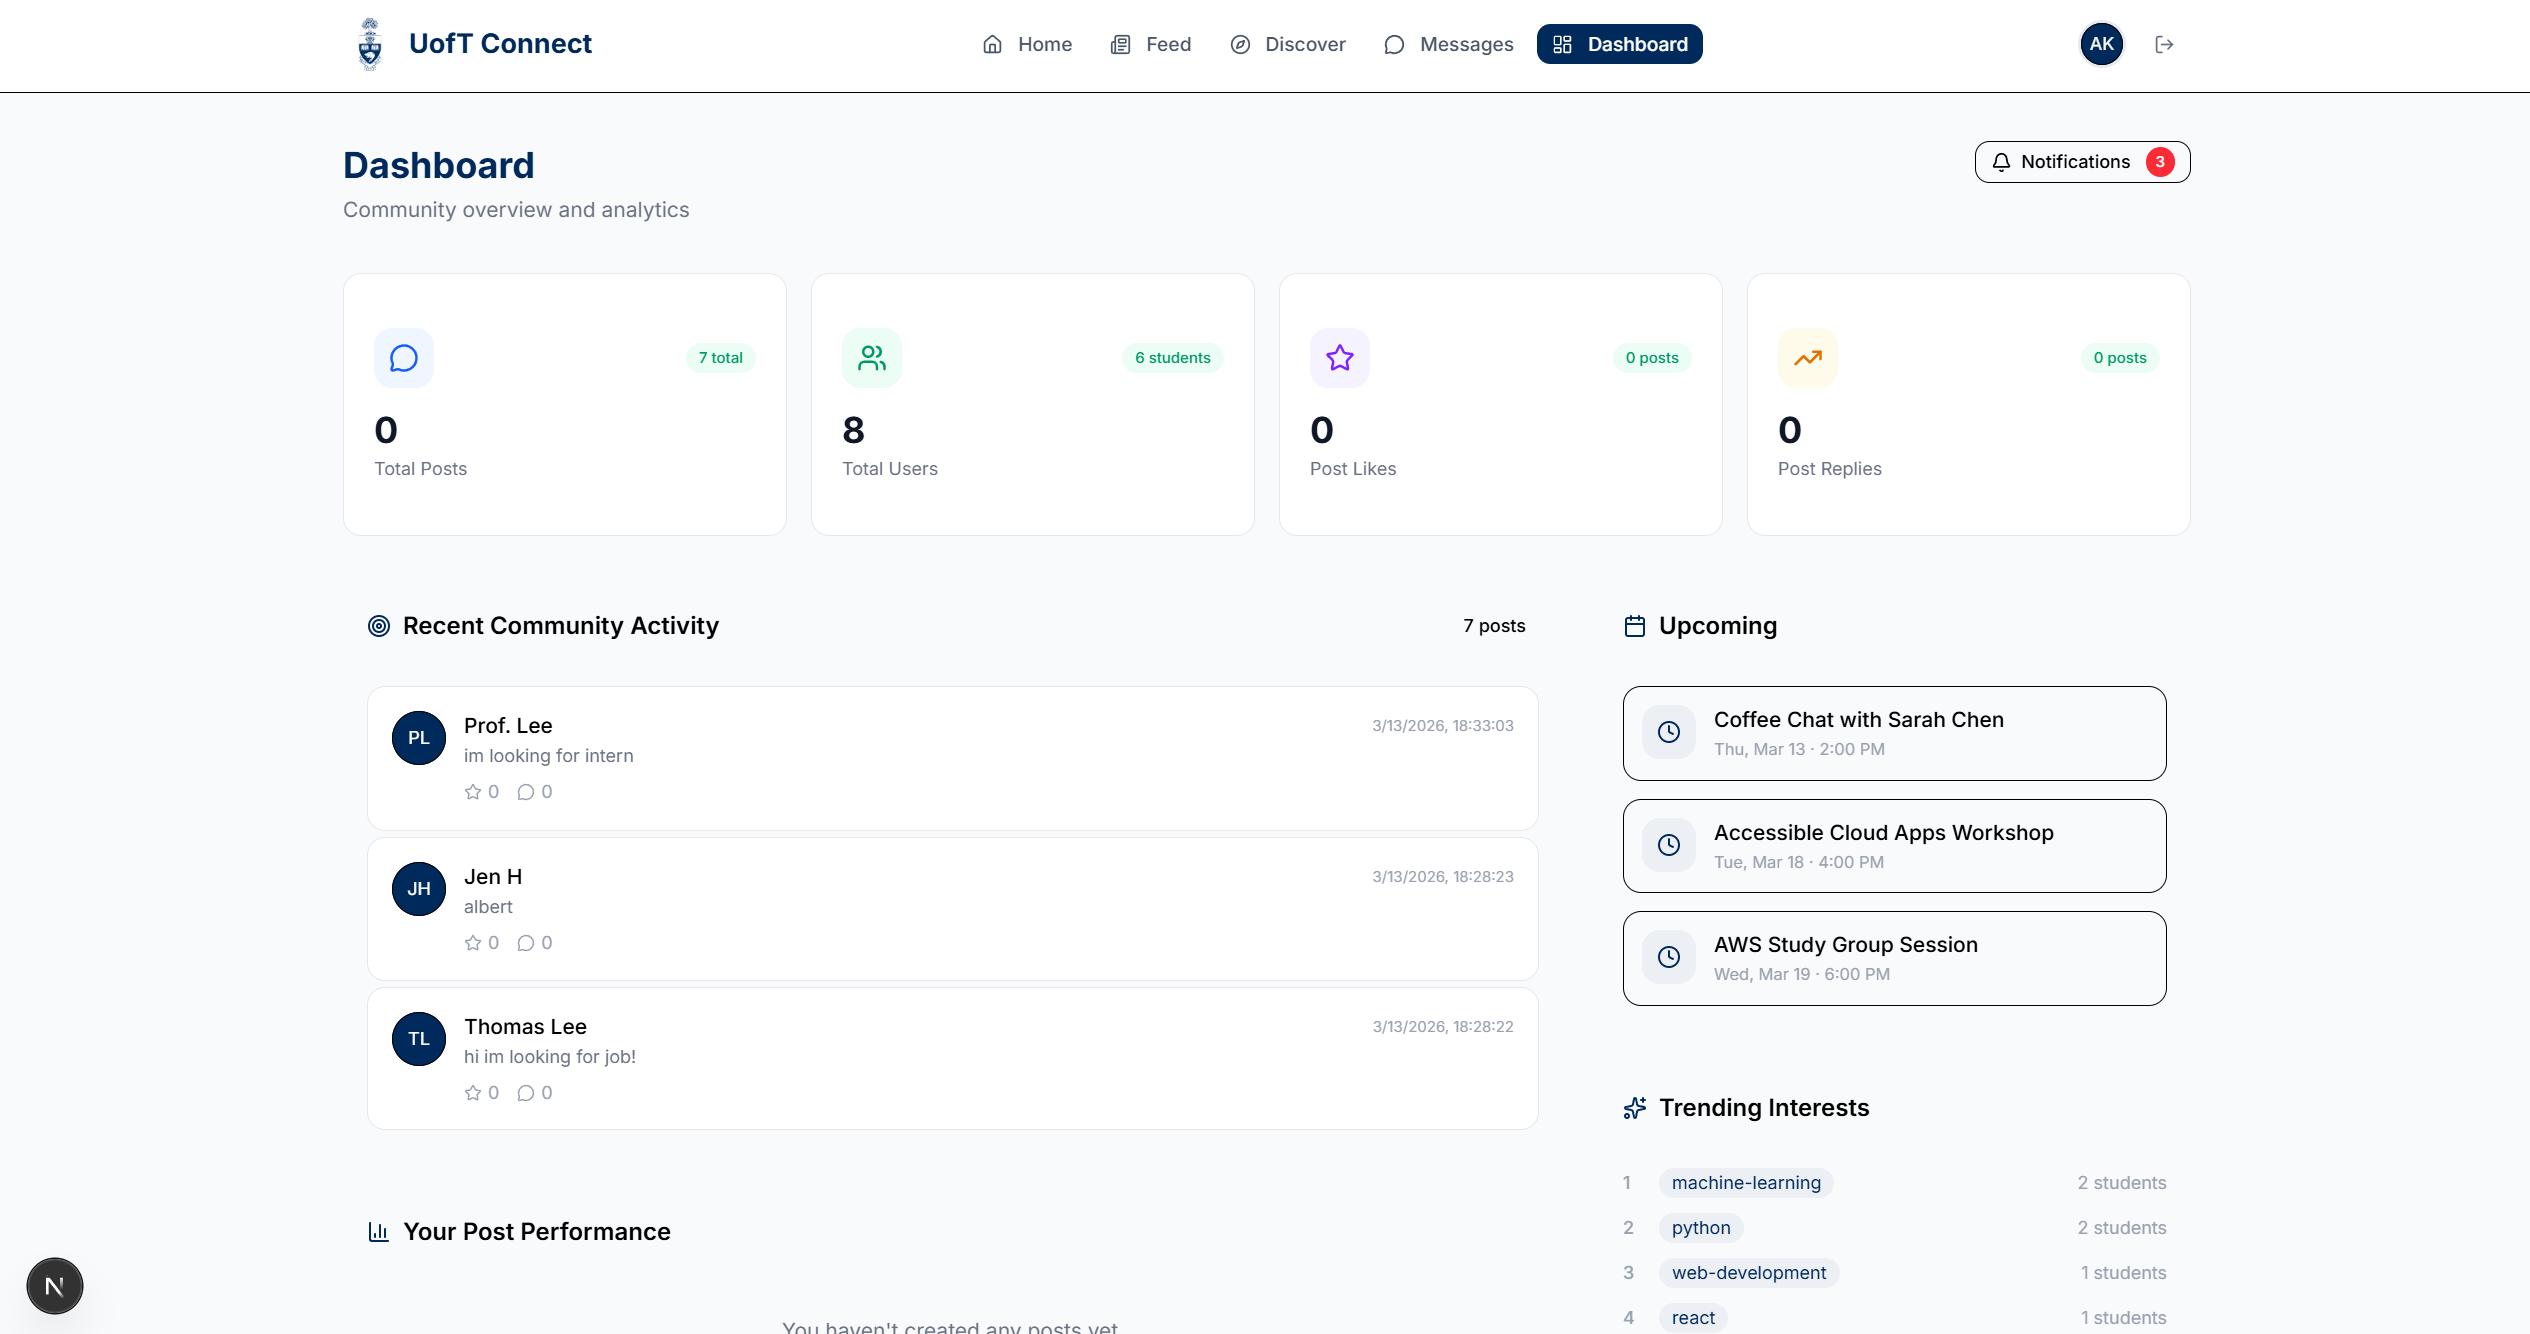Click the Post Replies trending arrow icon
Viewport: 2530px width, 1334px height.
[1808, 358]
